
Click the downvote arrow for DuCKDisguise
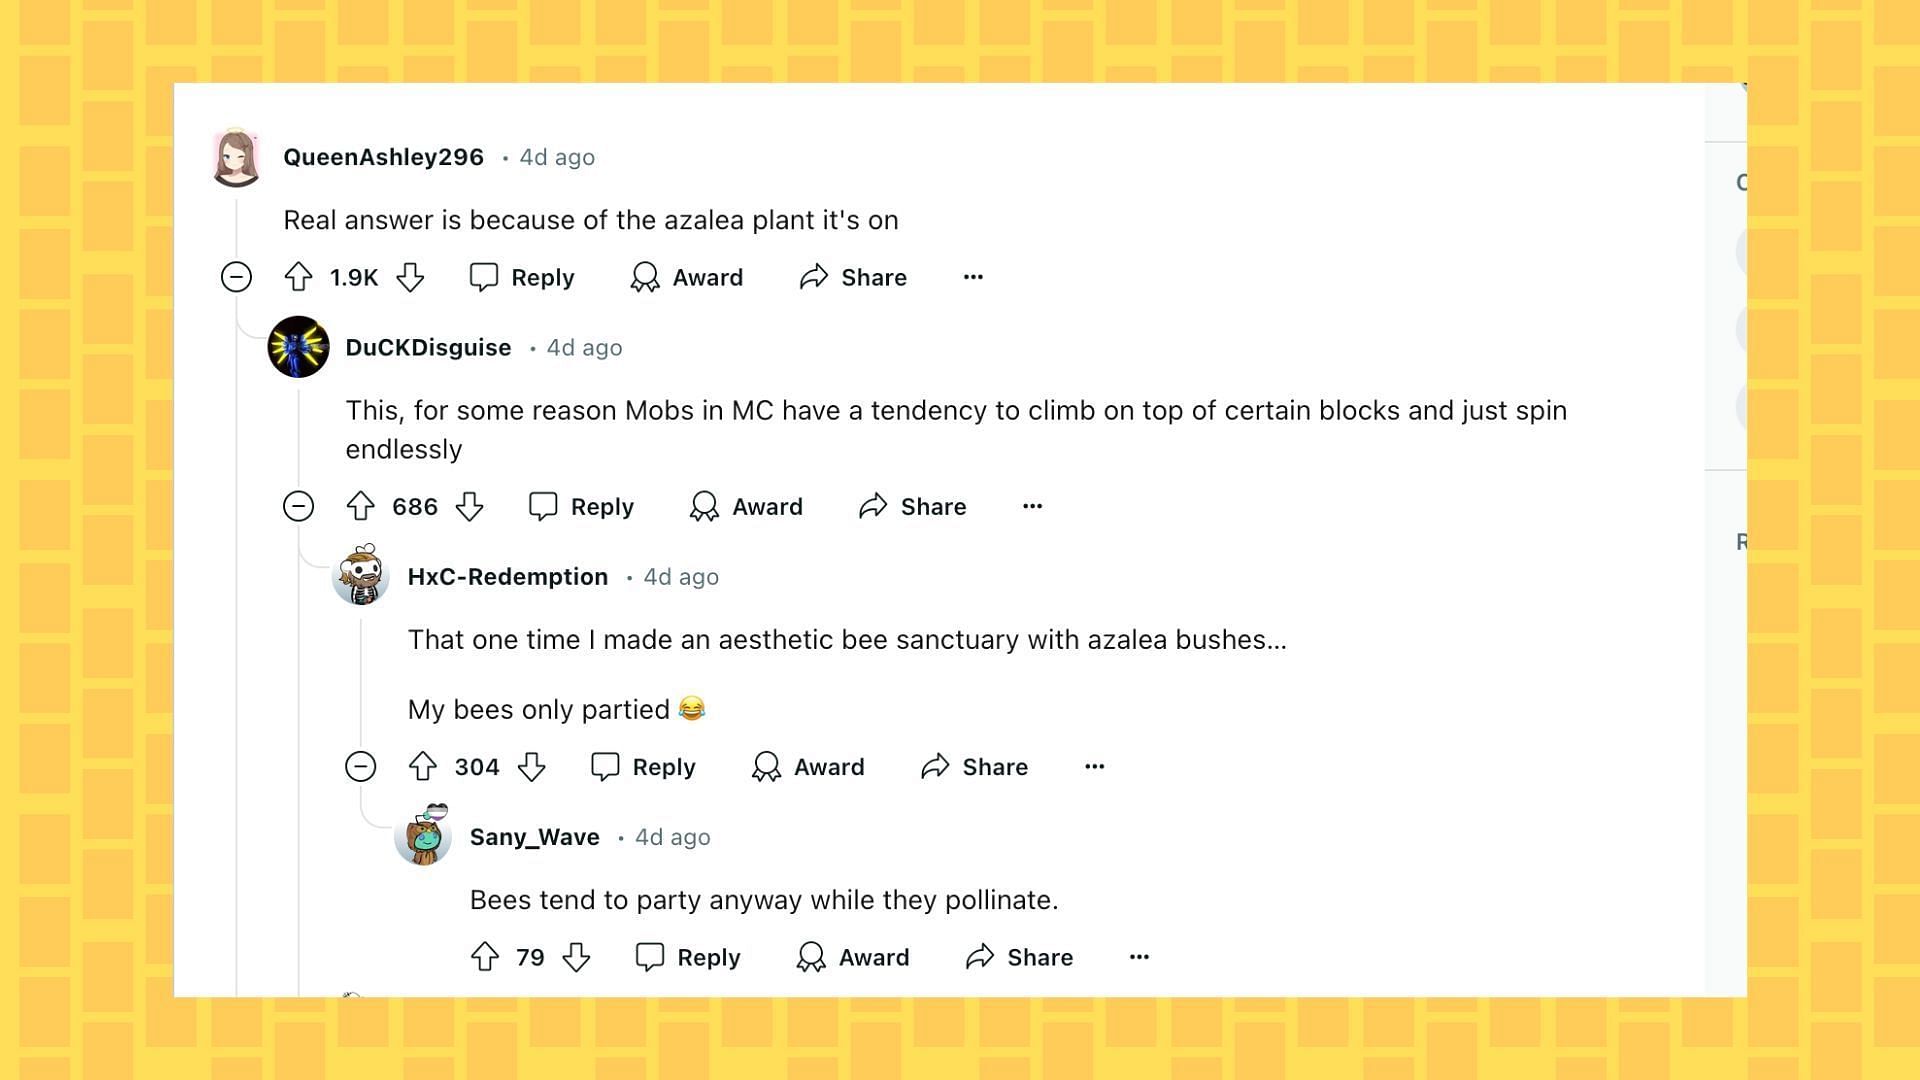(x=472, y=506)
